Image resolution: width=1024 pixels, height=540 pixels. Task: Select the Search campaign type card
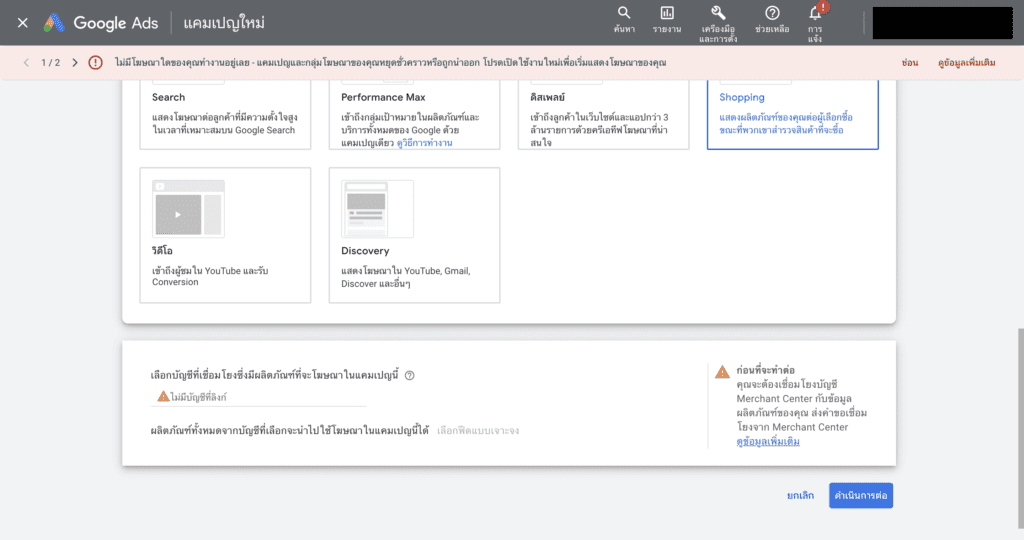pyautogui.click(x=225, y=114)
